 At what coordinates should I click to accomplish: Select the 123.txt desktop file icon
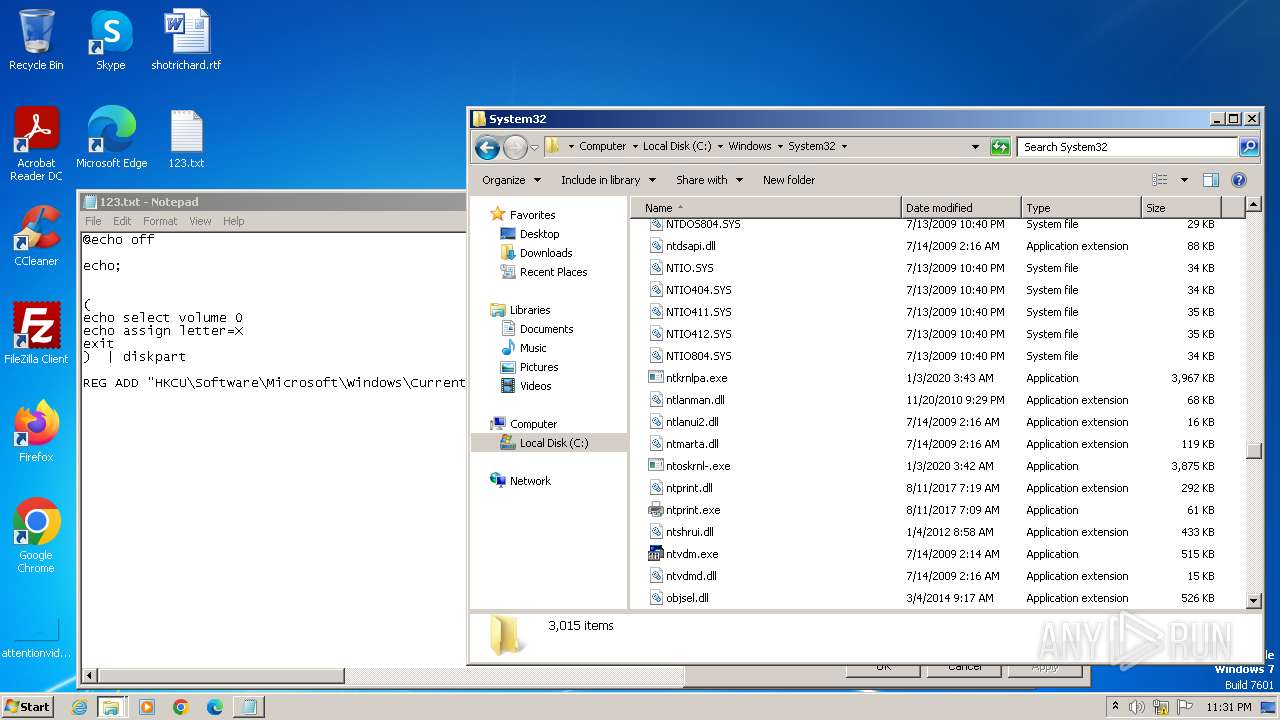pos(186,138)
